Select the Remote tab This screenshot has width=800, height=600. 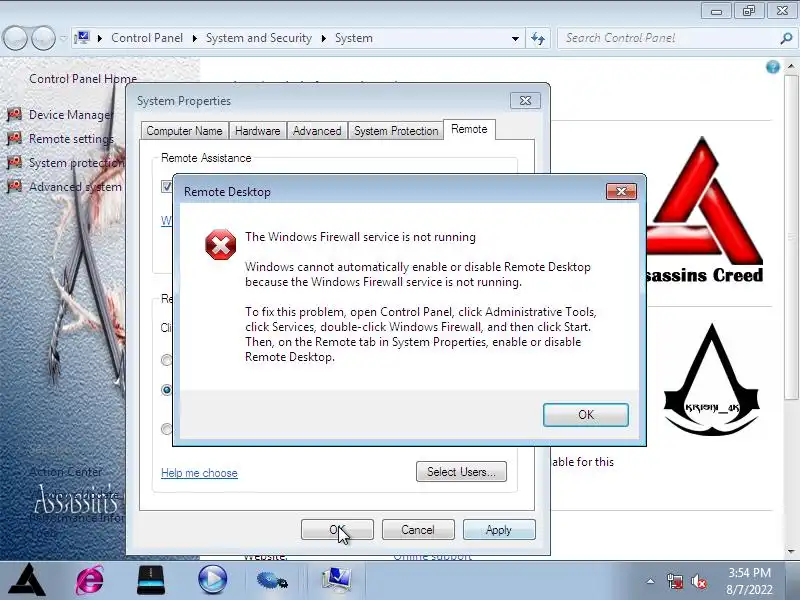[x=469, y=129]
